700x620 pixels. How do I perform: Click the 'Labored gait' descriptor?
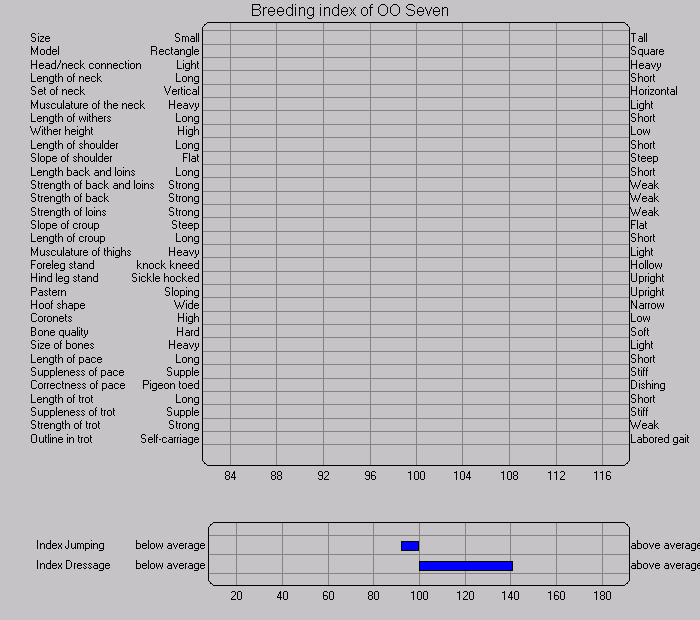660,439
